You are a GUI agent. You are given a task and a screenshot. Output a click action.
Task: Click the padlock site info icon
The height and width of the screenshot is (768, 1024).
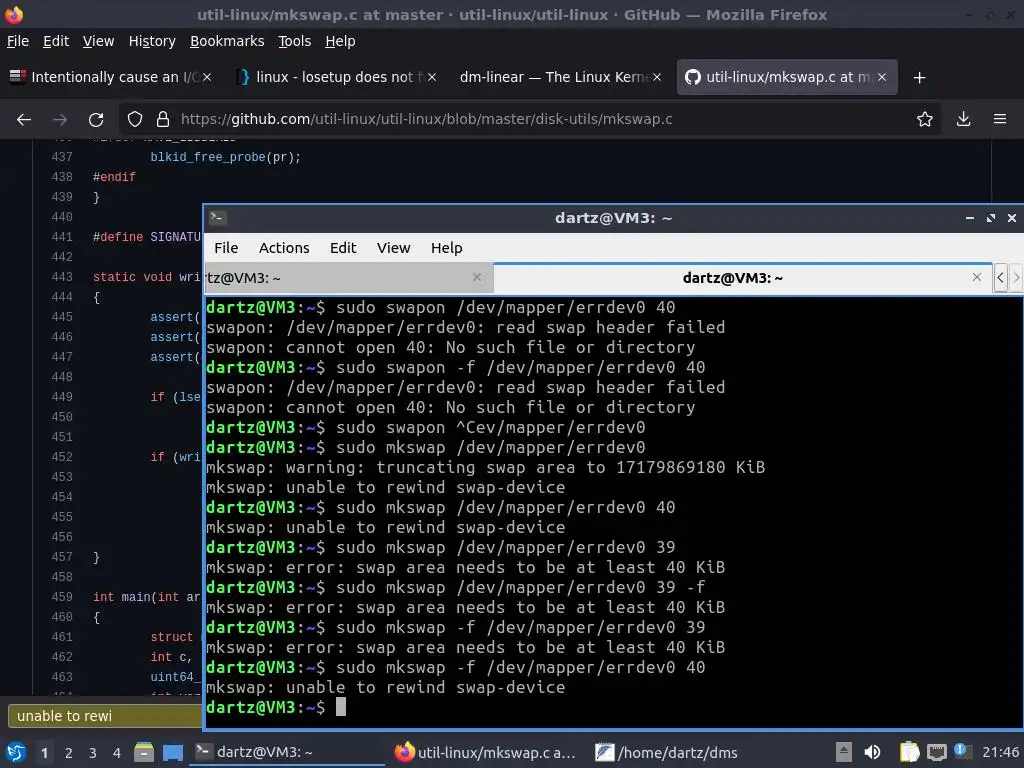[163, 120]
